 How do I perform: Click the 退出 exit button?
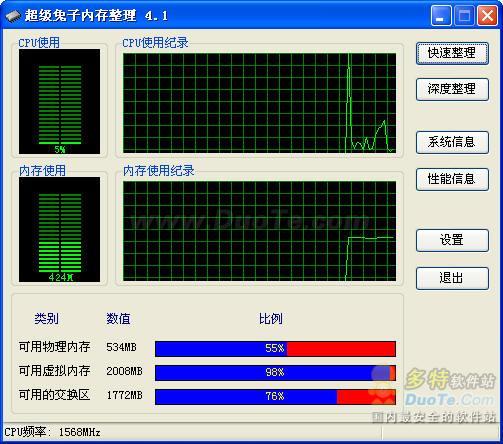coord(452,278)
